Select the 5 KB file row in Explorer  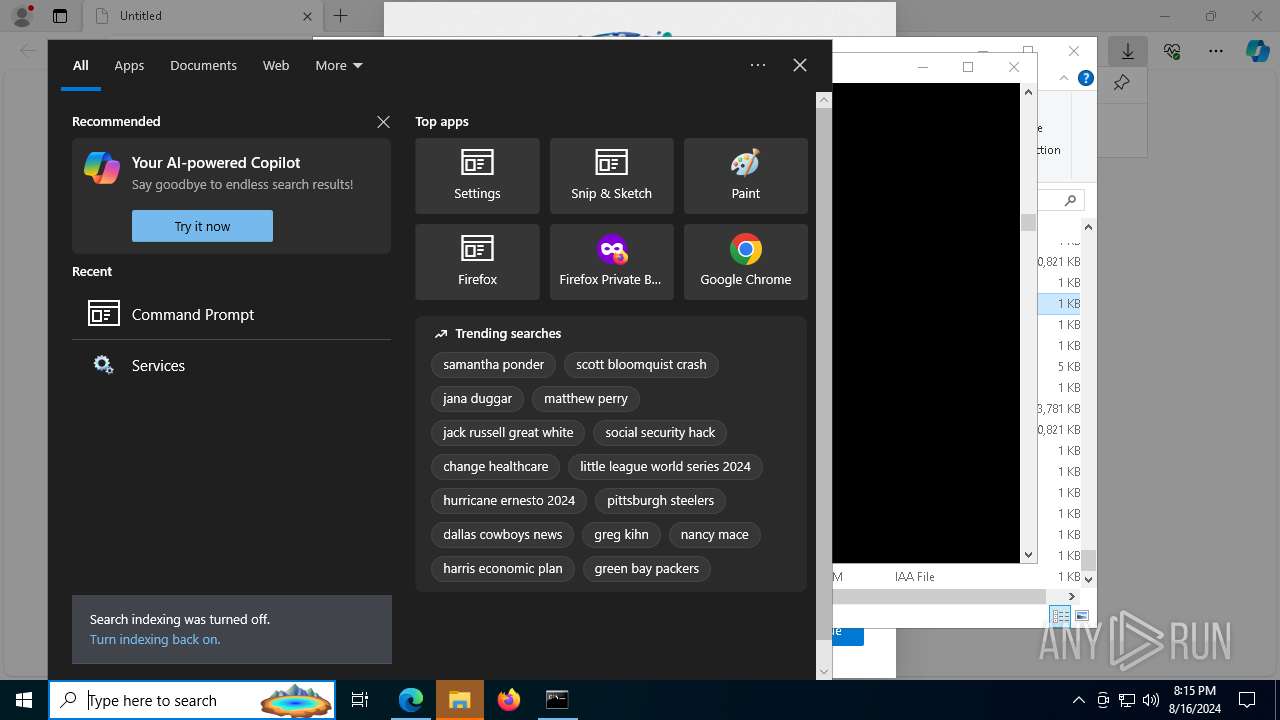[x=1059, y=366]
